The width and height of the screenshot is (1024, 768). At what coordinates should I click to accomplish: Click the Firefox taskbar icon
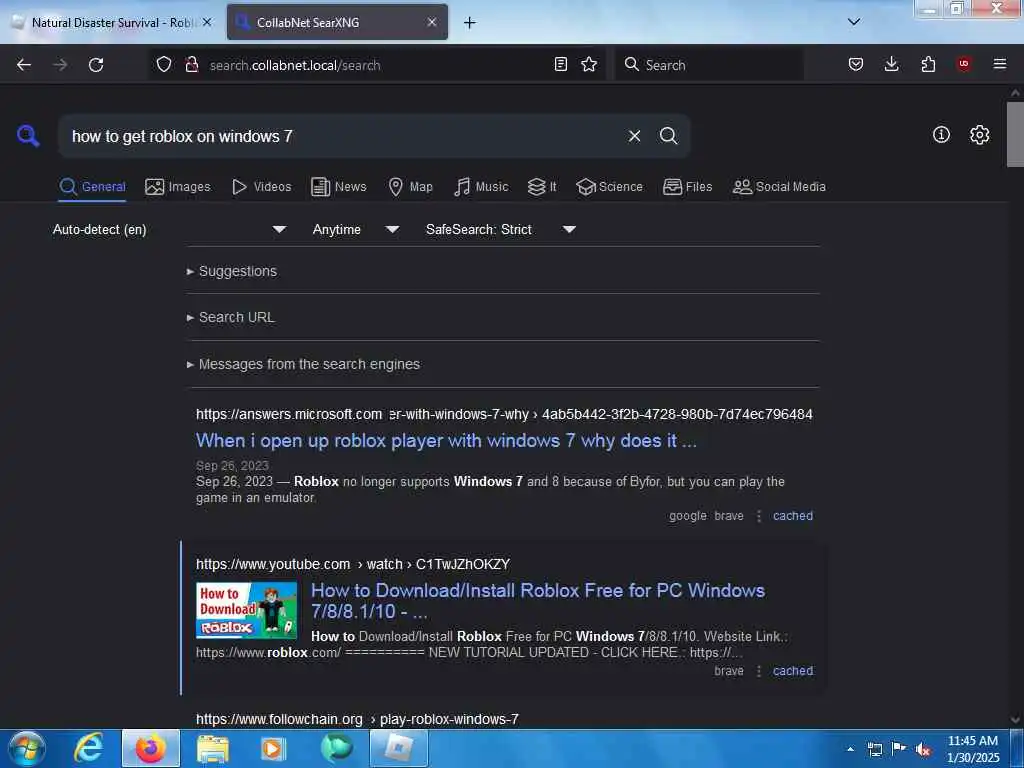tap(151, 748)
